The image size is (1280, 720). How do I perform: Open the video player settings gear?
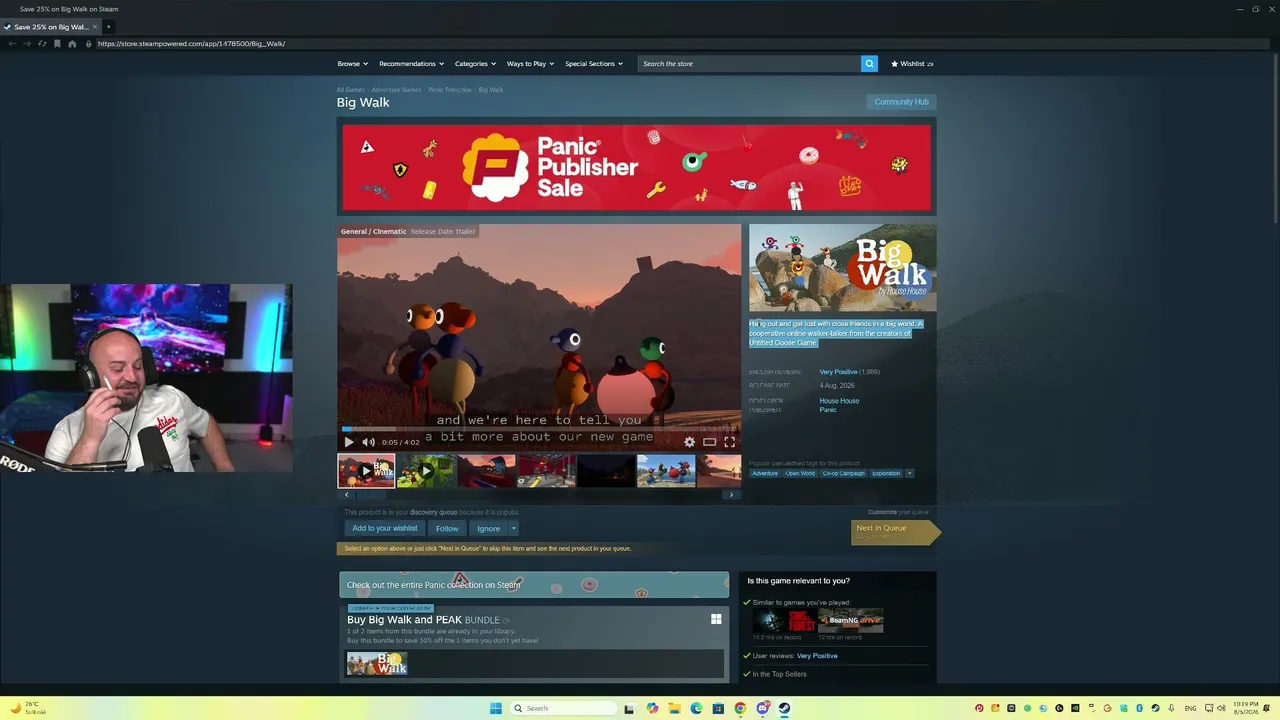[x=689, y=442]
